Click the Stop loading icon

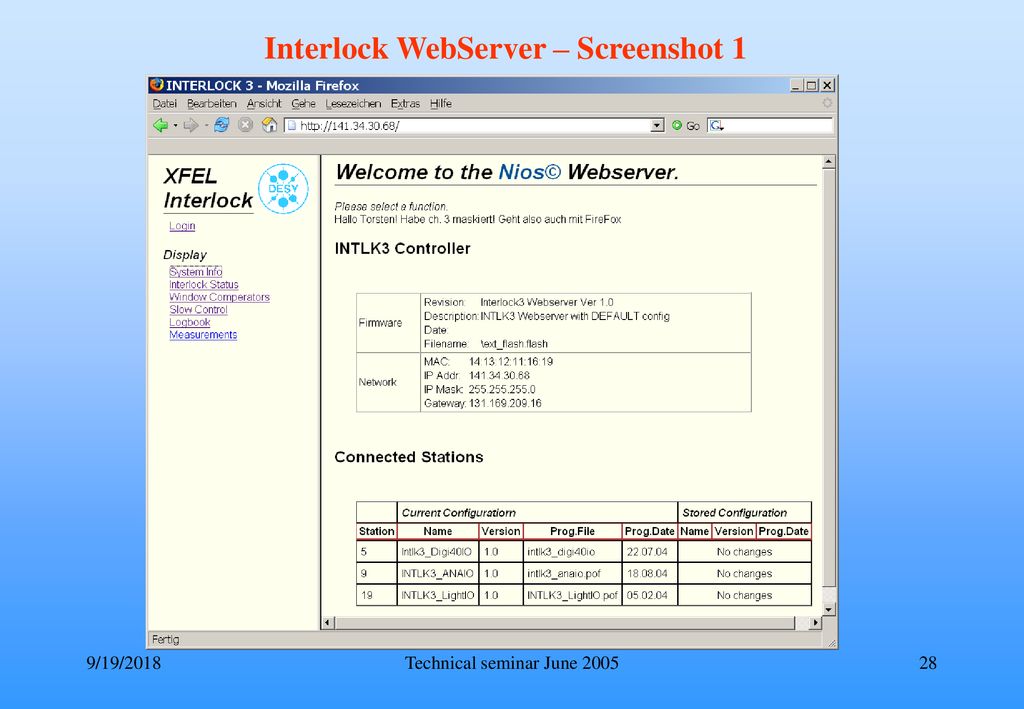(245, 125)
